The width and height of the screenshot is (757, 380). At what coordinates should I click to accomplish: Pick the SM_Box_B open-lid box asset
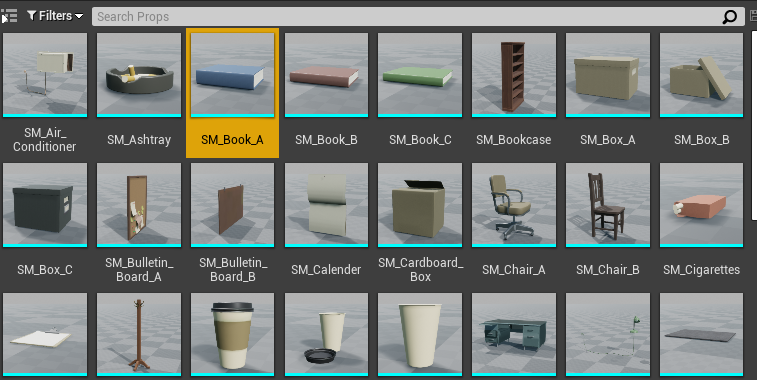click(701, 93)
